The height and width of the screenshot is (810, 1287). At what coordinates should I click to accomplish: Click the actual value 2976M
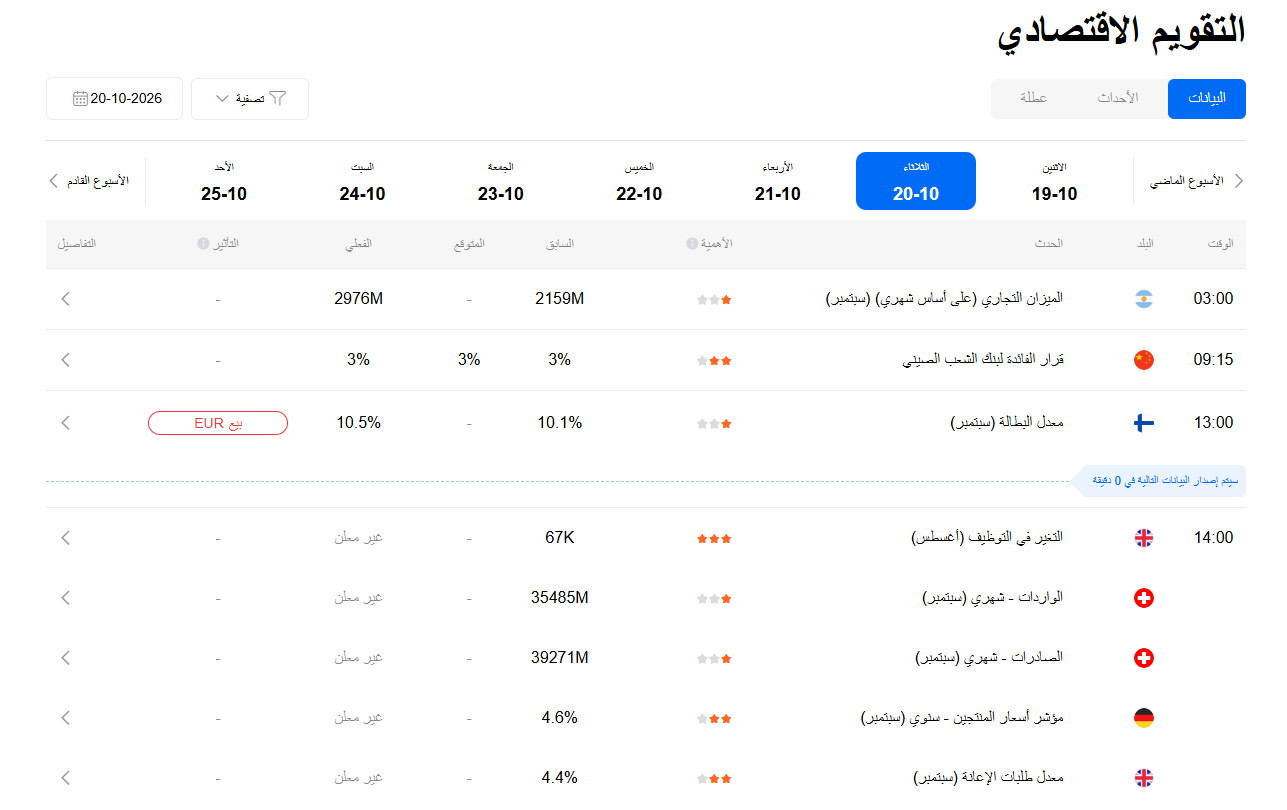pyautogui.click(x=359, y=299)
